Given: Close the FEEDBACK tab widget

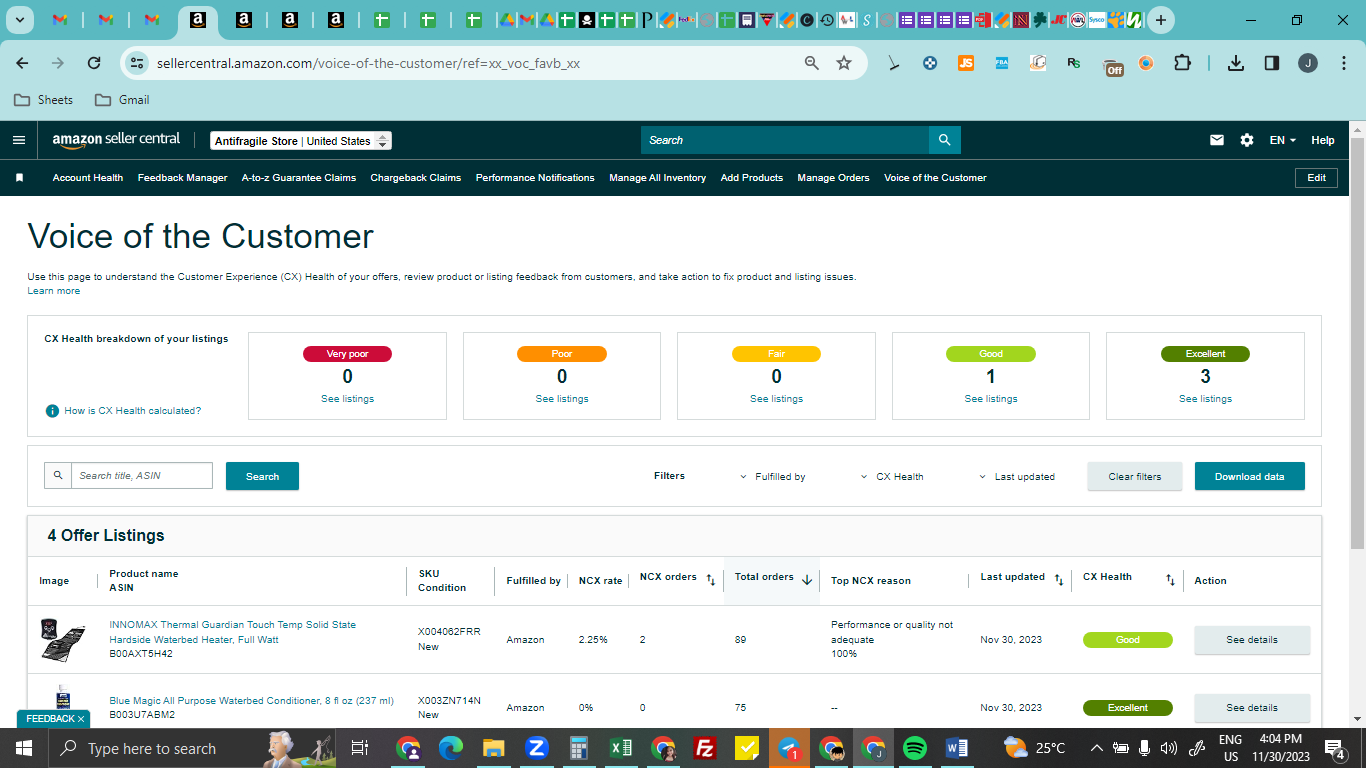Looking at the screenshot, I should 81,719.
